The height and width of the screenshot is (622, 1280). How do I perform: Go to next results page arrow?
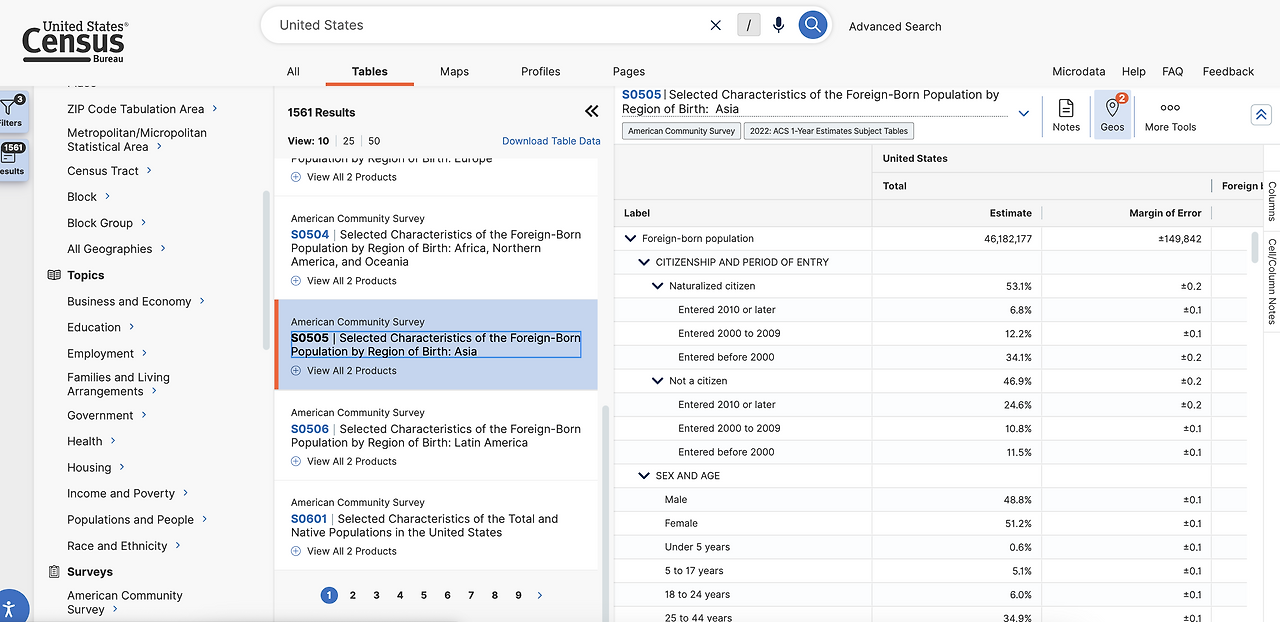point(540,595)
